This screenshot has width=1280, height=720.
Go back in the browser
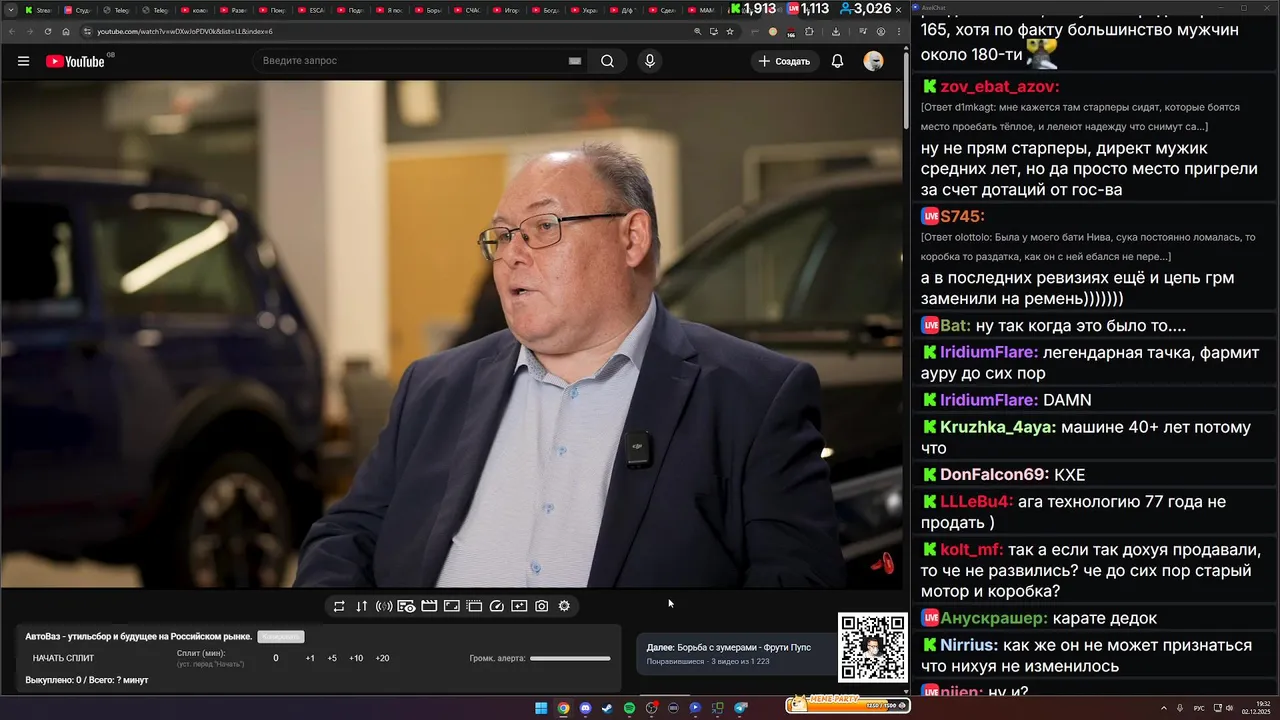[12, 31]
